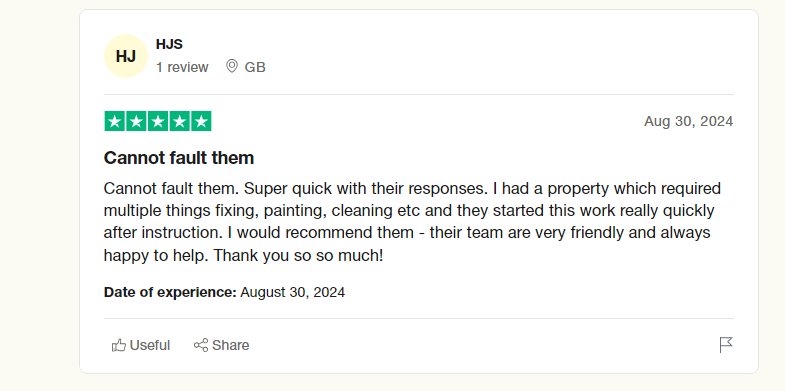Mark review as Useful via its label

150,345
